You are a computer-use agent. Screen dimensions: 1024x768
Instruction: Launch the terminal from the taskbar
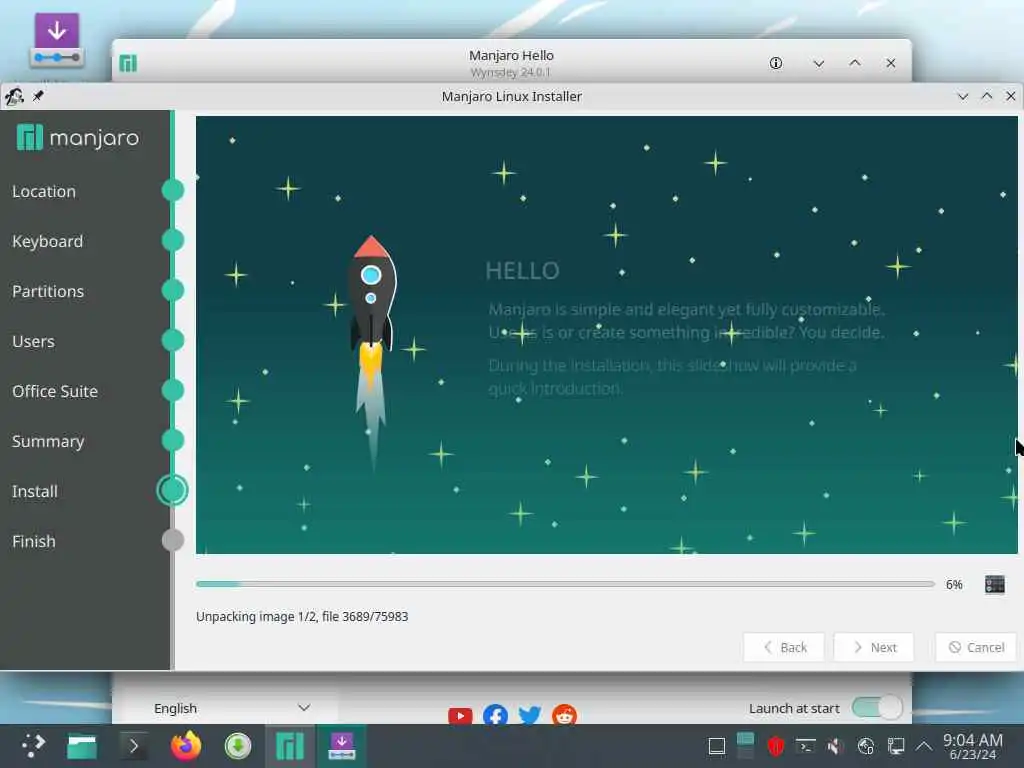click(x=134, y=746)
